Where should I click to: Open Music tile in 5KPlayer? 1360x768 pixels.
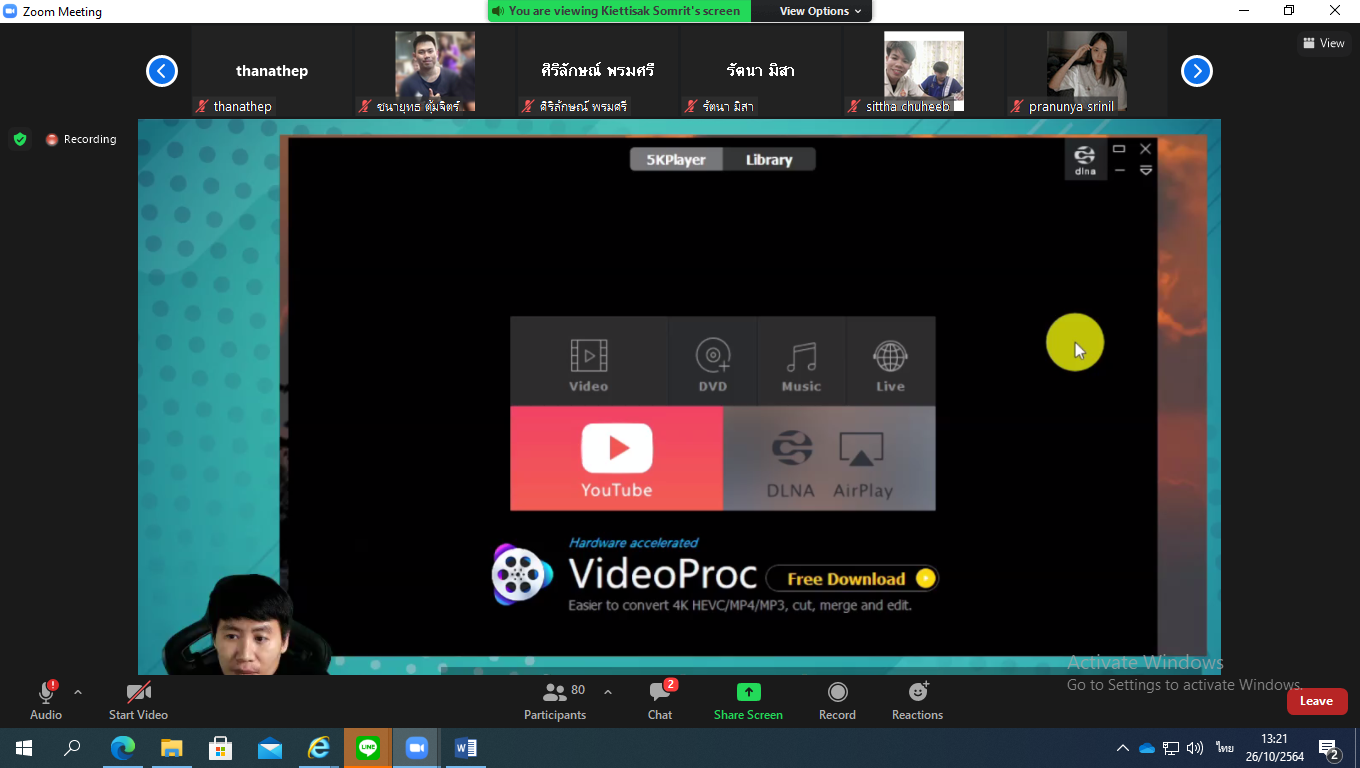801,362
